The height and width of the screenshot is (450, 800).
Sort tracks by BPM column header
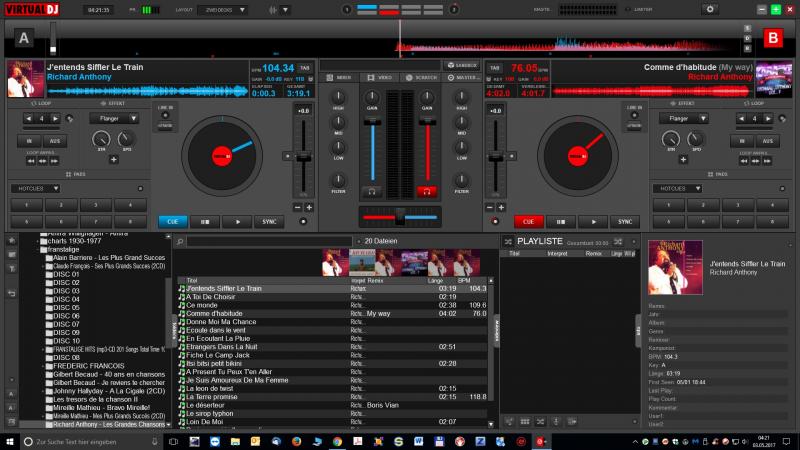coord(464,281)
